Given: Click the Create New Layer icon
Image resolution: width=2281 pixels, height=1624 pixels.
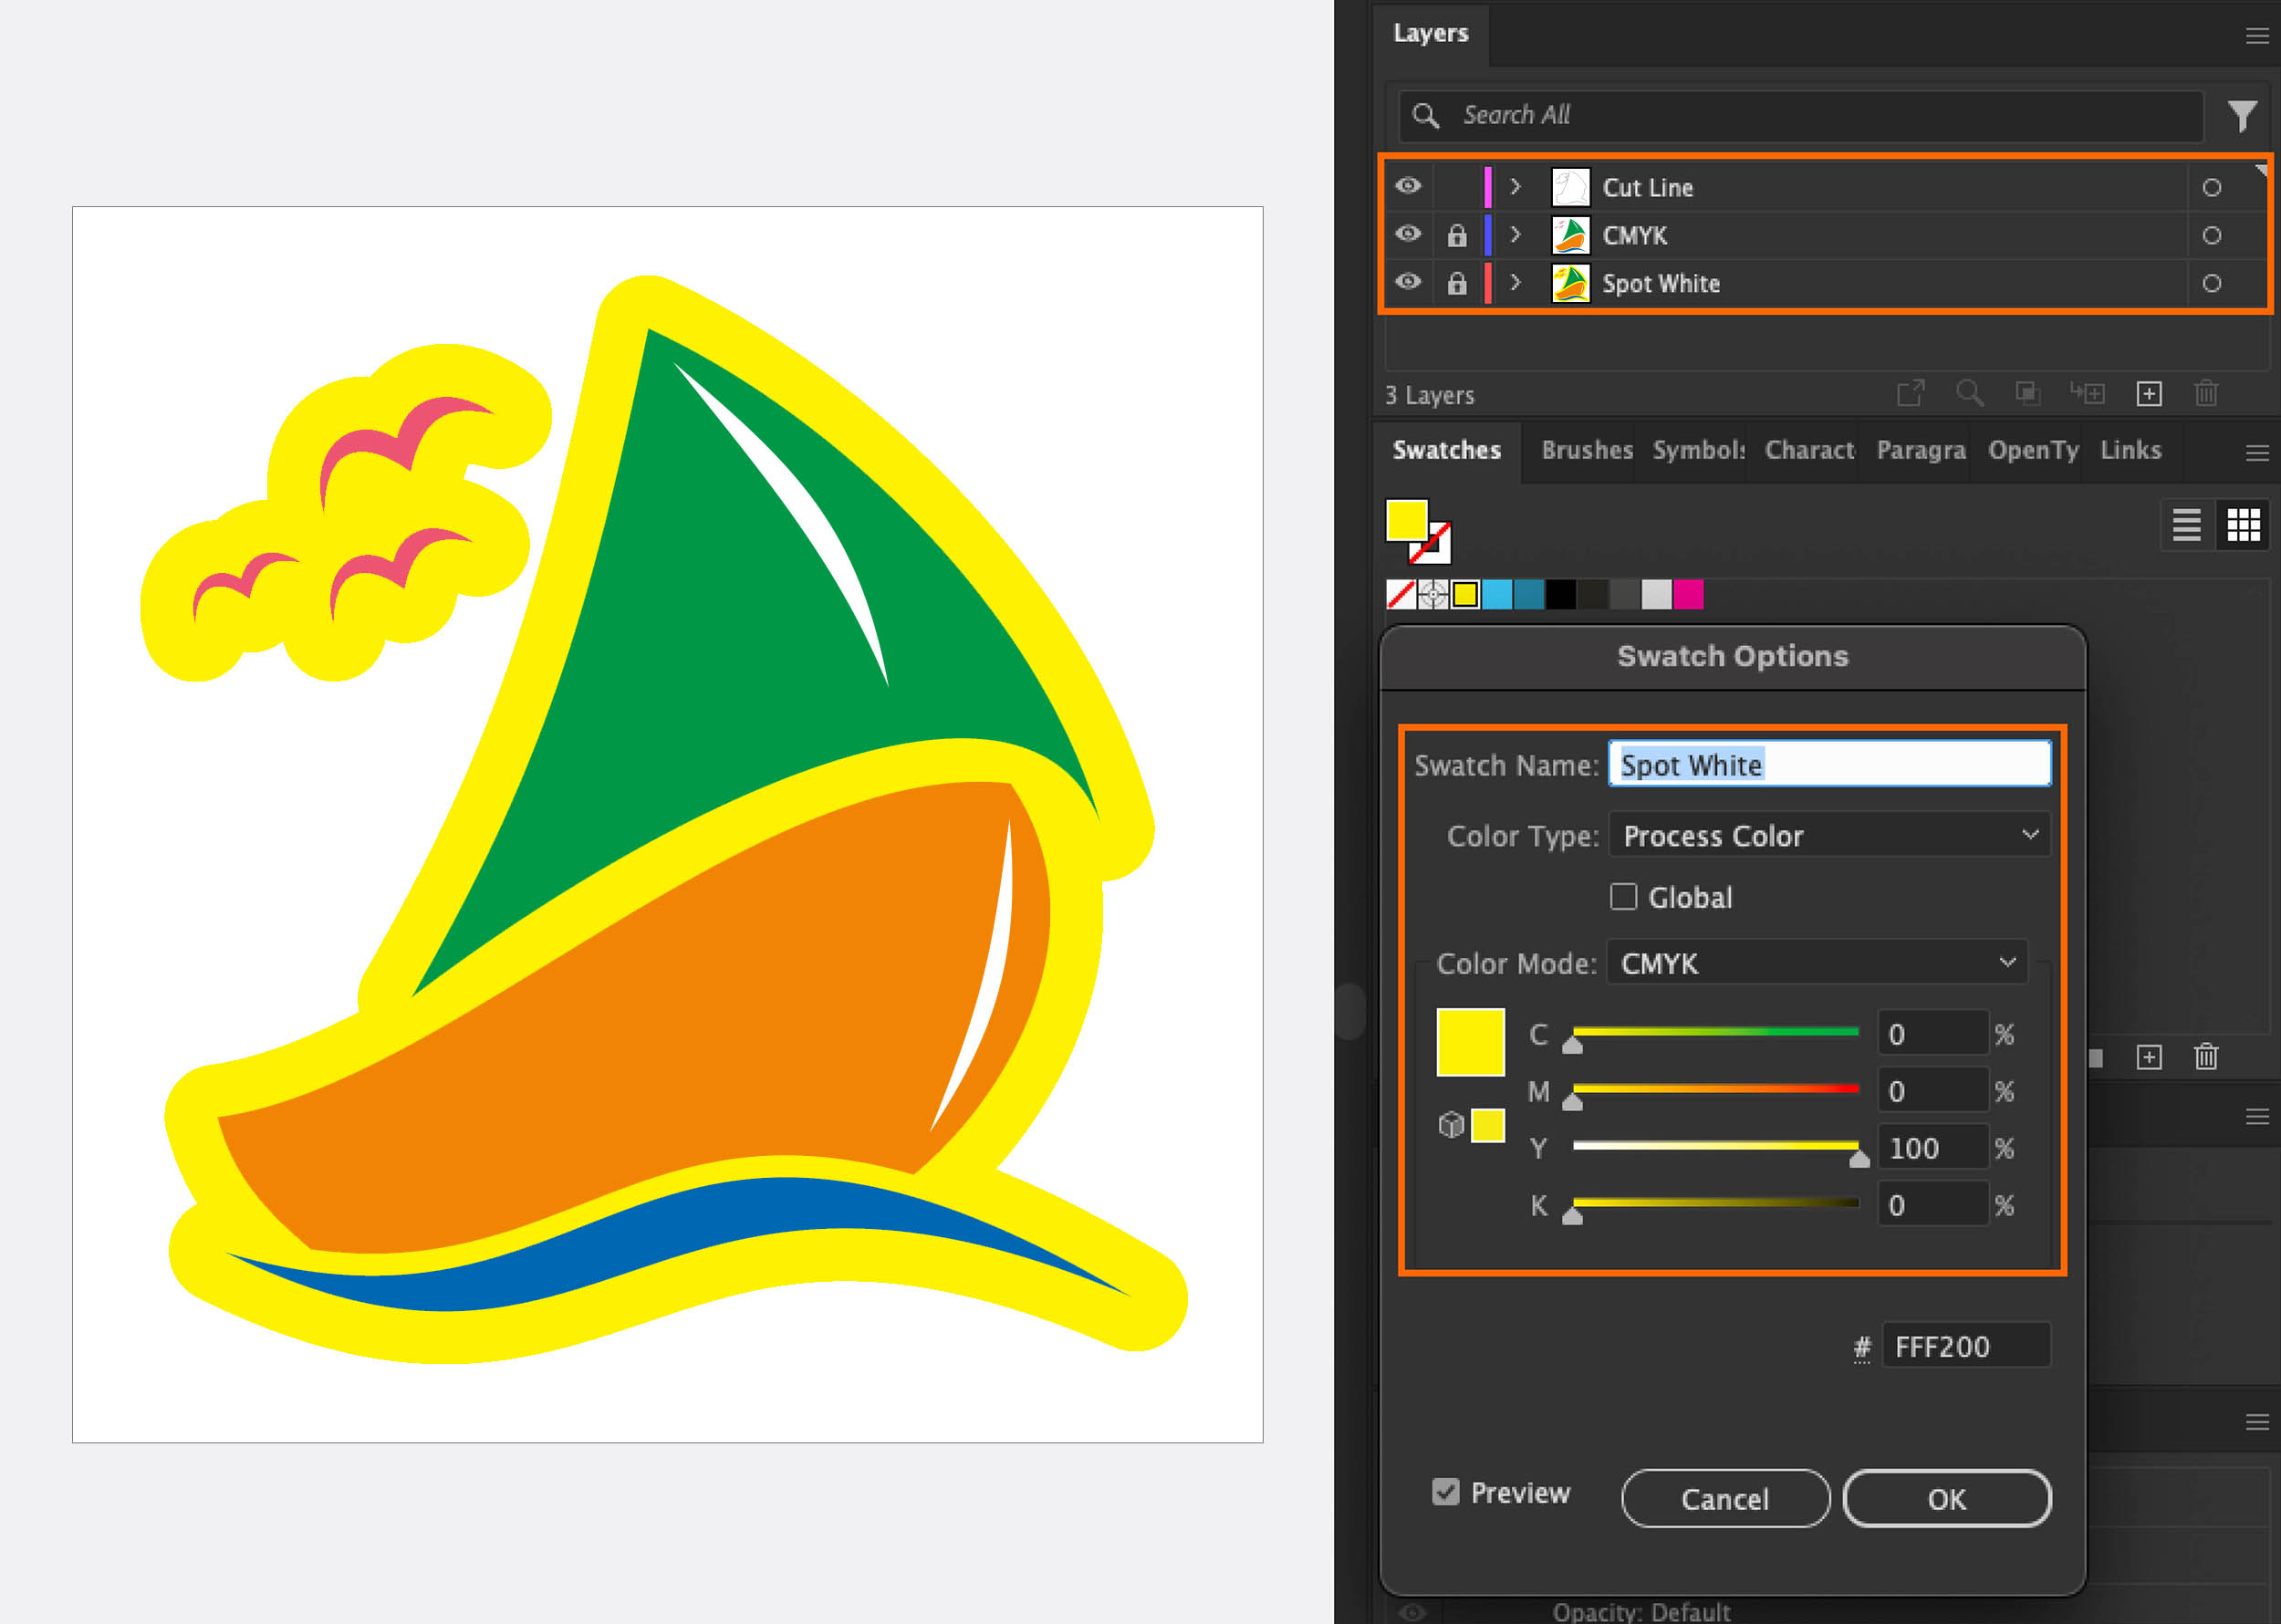Looking at the screenshot, I should tap(2148, 394).
